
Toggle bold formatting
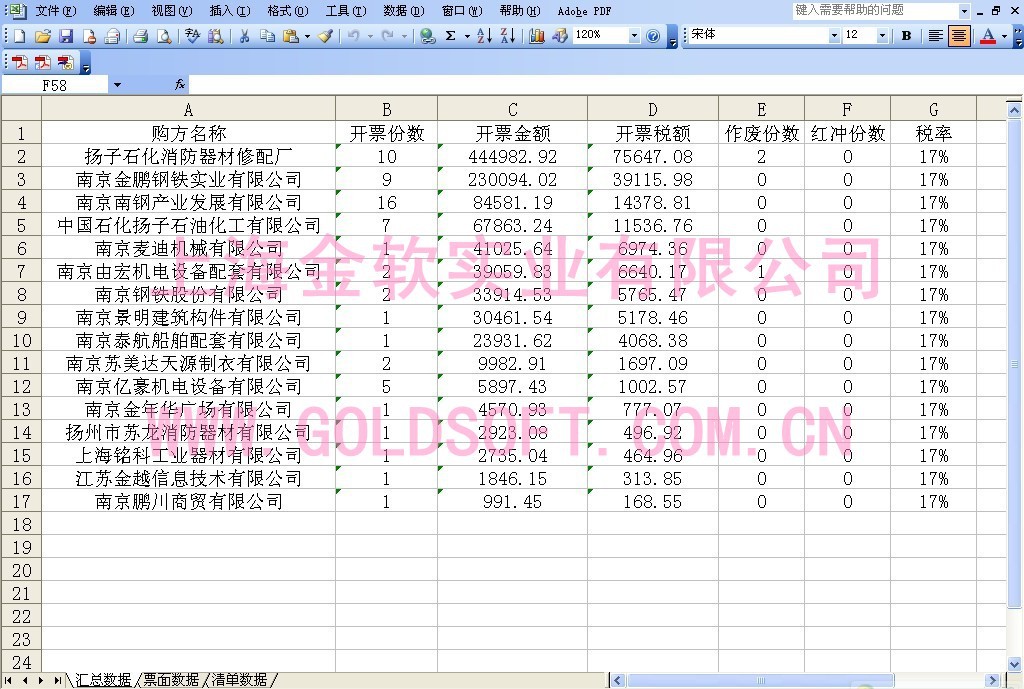pos(906,35)
